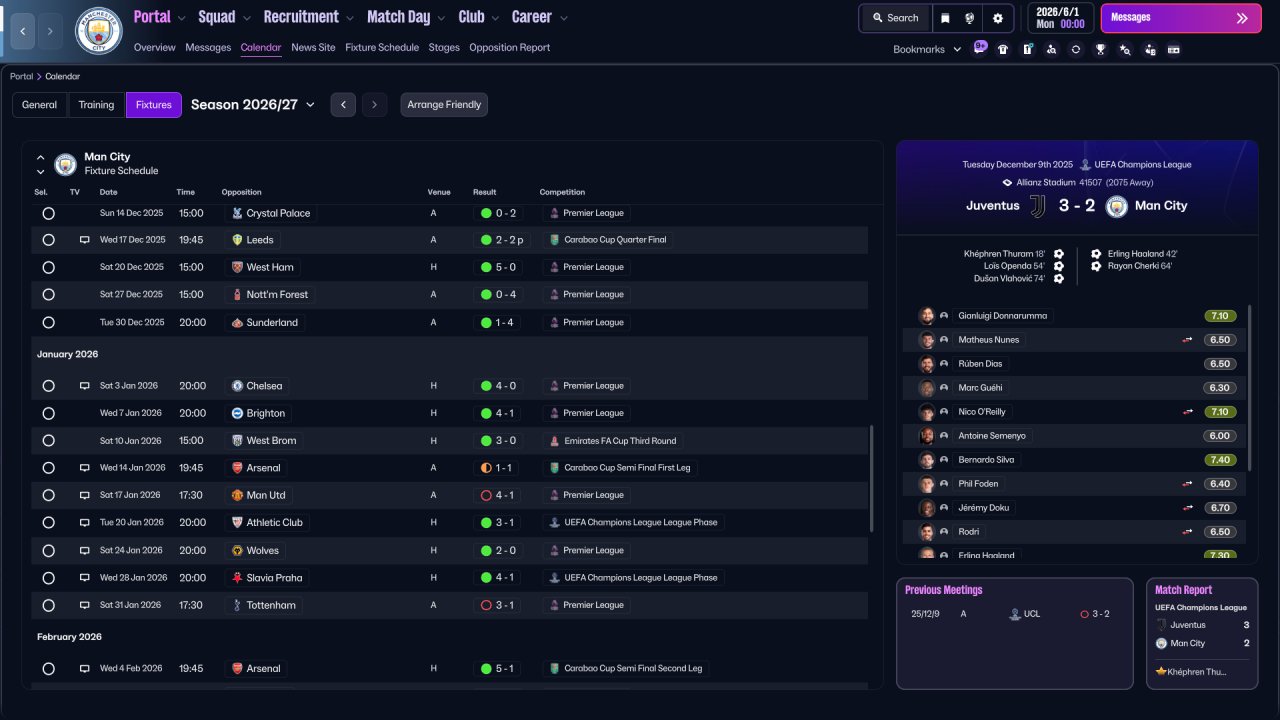Click the Wolves club crest

pos(237,550)
